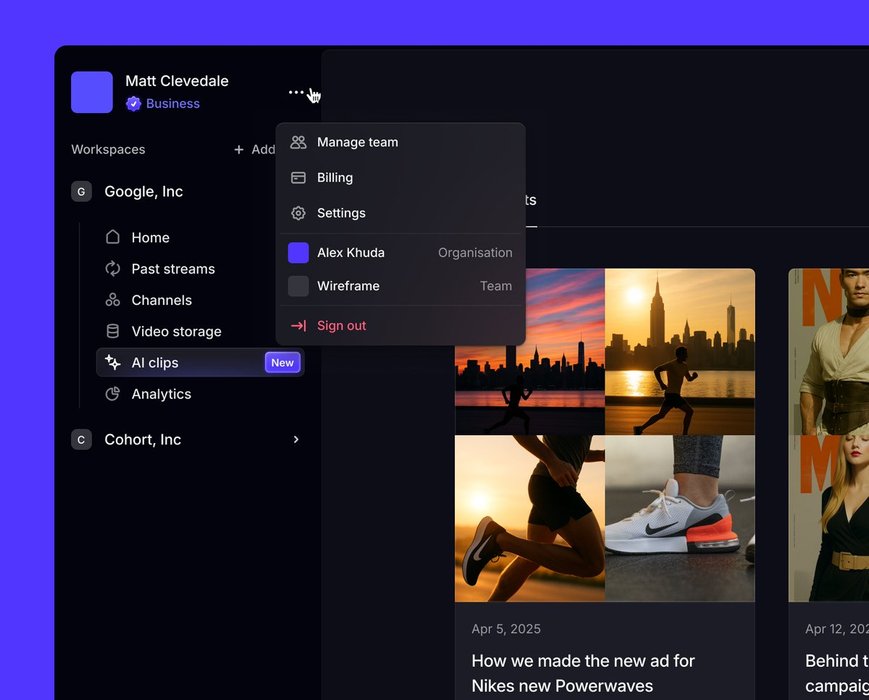Click the Alex Khuda purple avatar

point(298,253)
